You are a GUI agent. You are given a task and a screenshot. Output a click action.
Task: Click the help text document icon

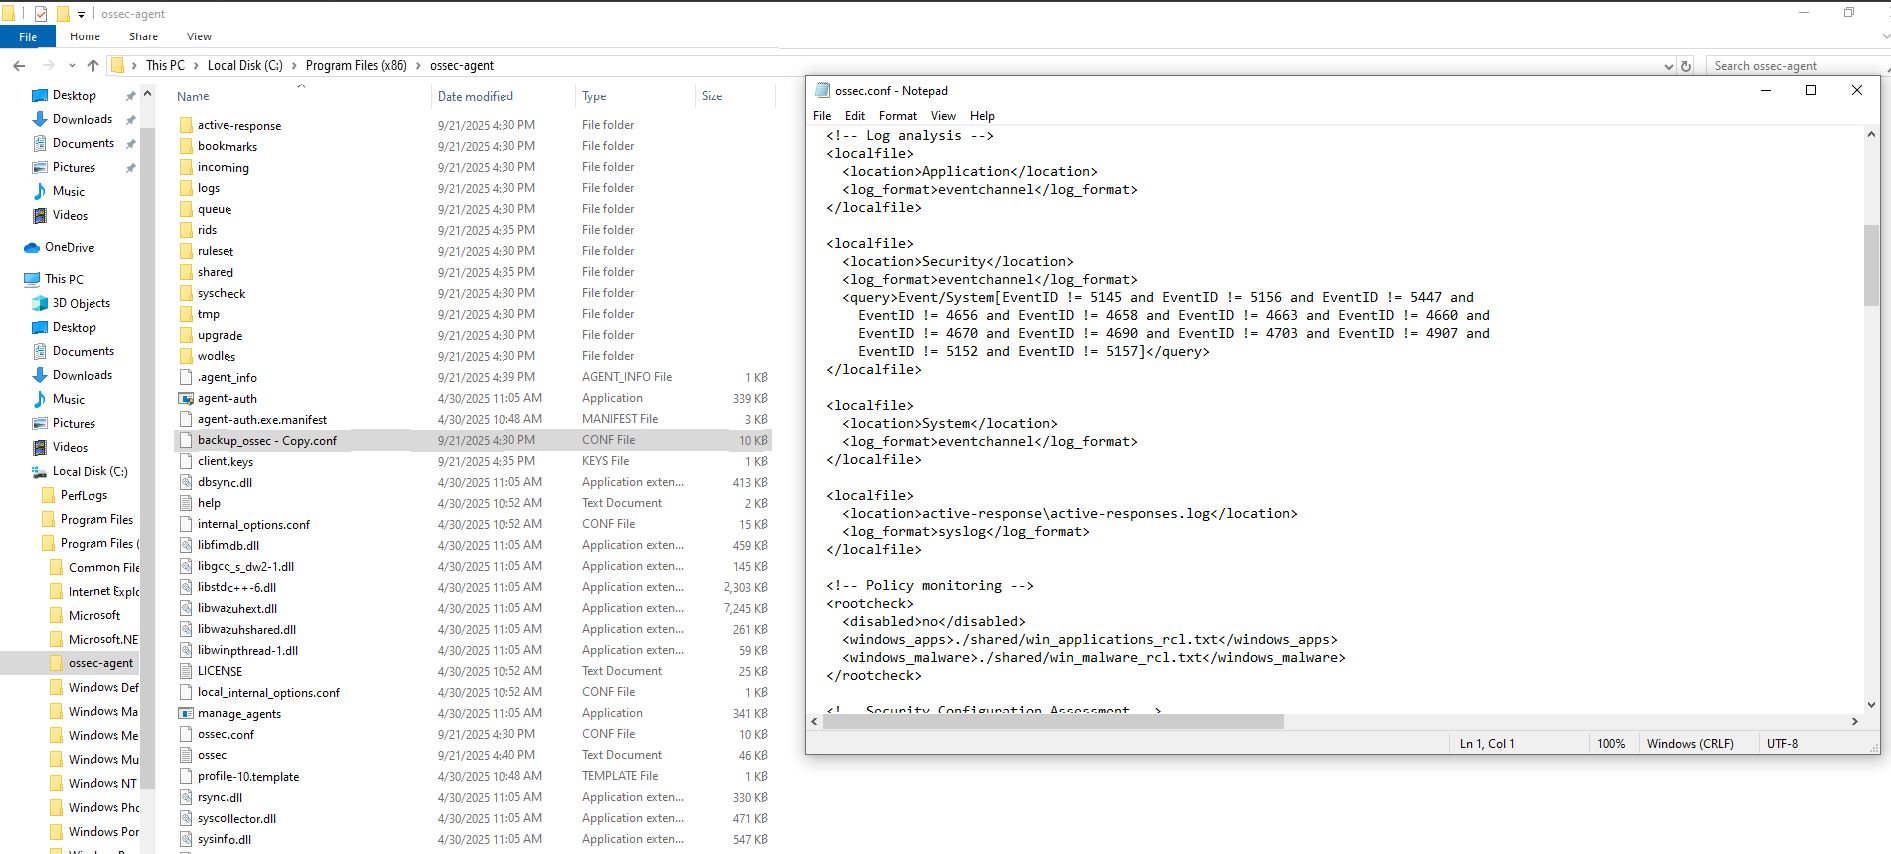(186, 503)
